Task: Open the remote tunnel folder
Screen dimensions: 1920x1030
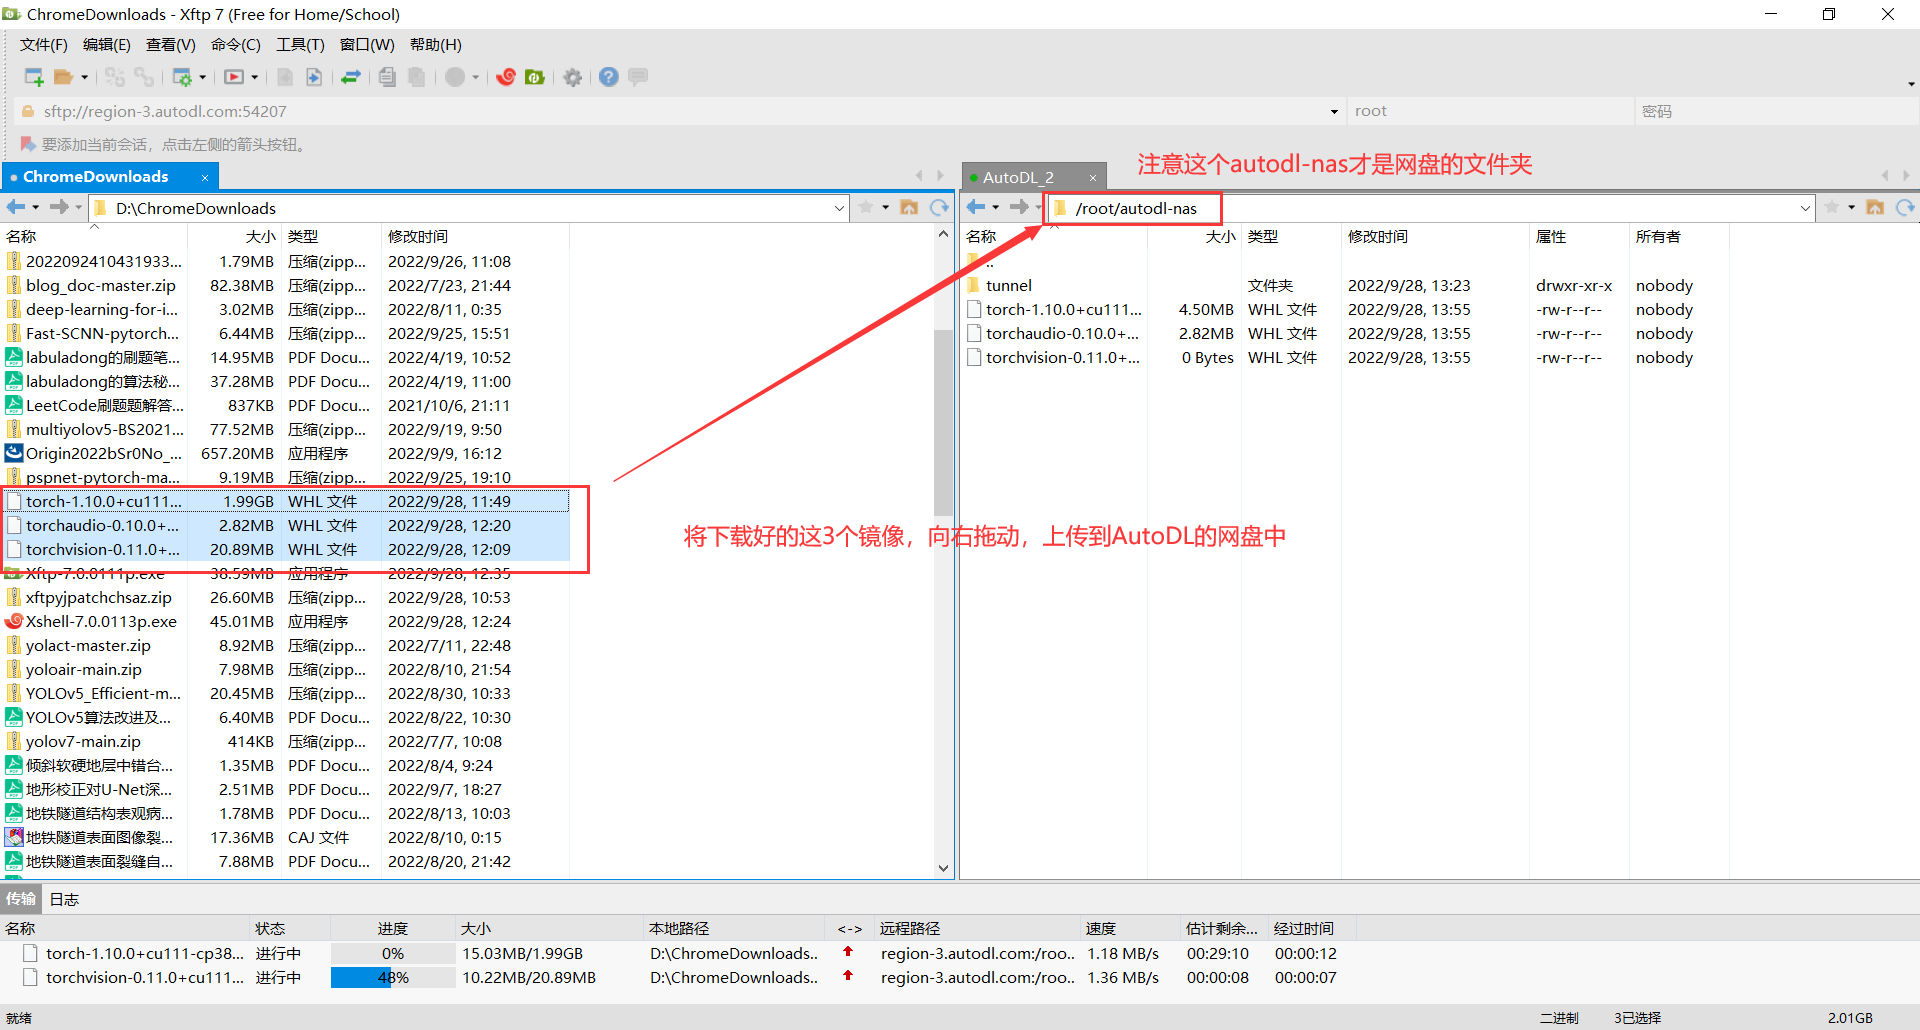Action: [1345, 286]
